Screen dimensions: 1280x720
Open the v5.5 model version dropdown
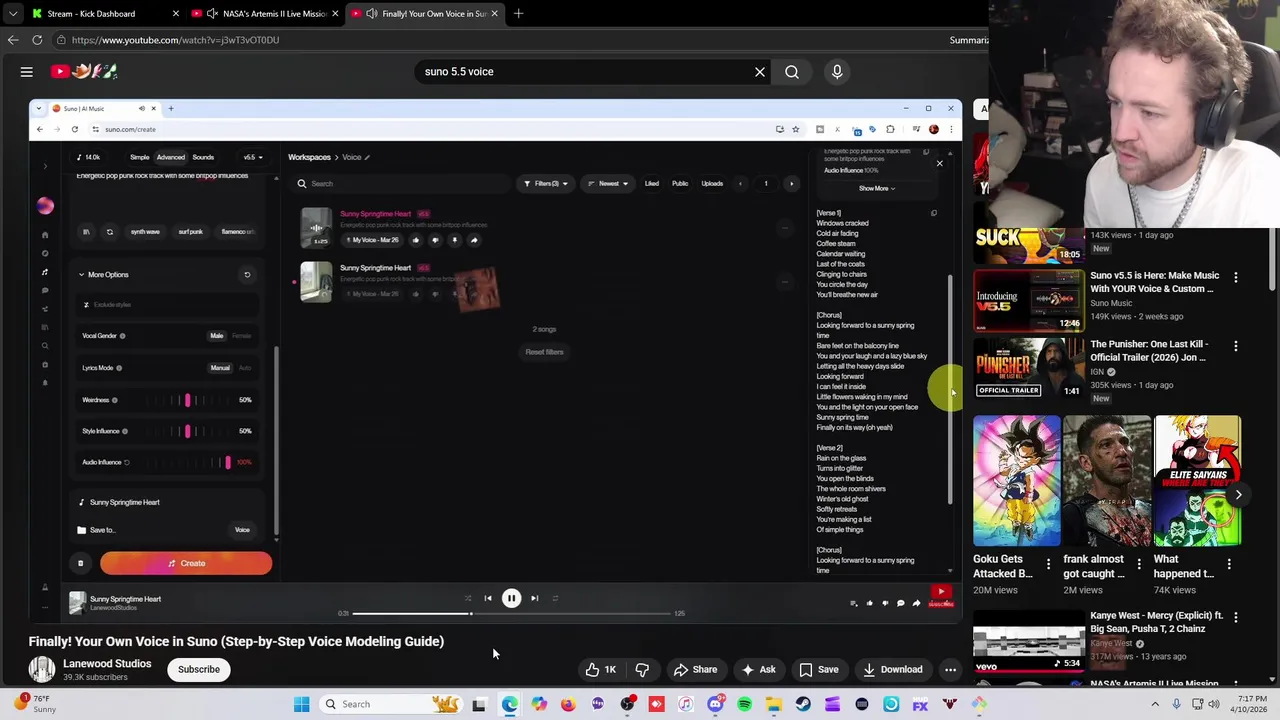[x=253, y=157]
